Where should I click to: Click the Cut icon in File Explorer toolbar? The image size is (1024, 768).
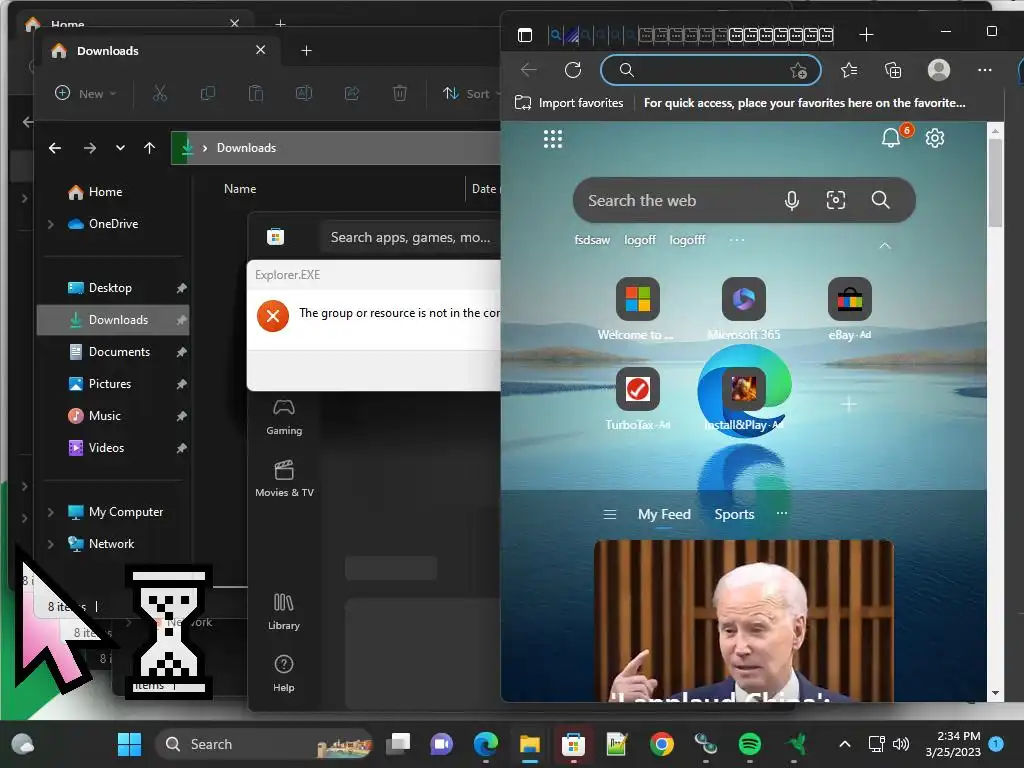click(160, 93)
